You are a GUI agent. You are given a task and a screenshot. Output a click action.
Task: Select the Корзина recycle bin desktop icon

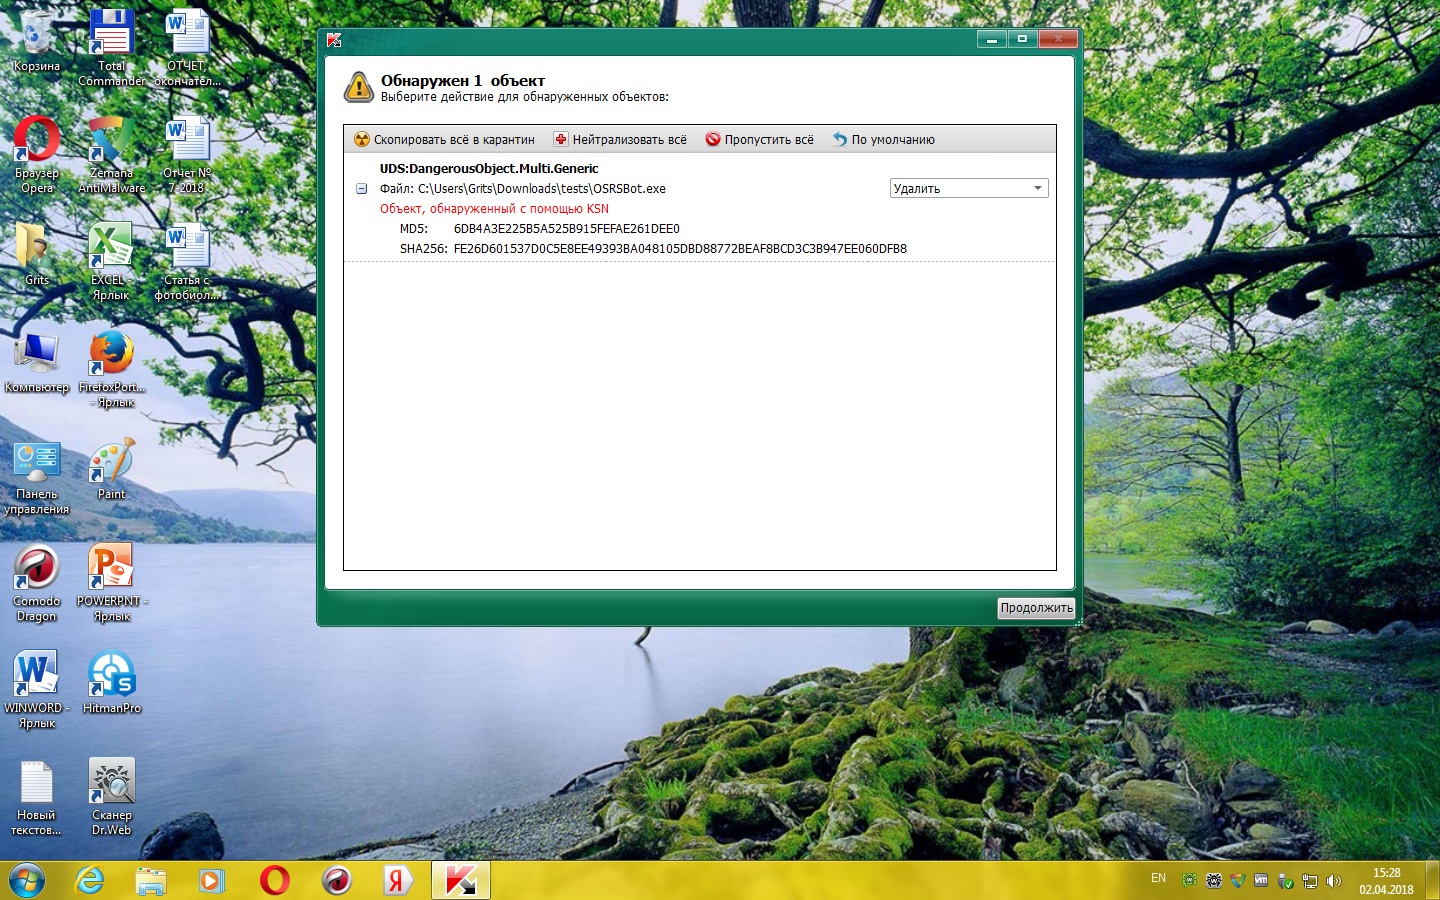pos(37,42)
